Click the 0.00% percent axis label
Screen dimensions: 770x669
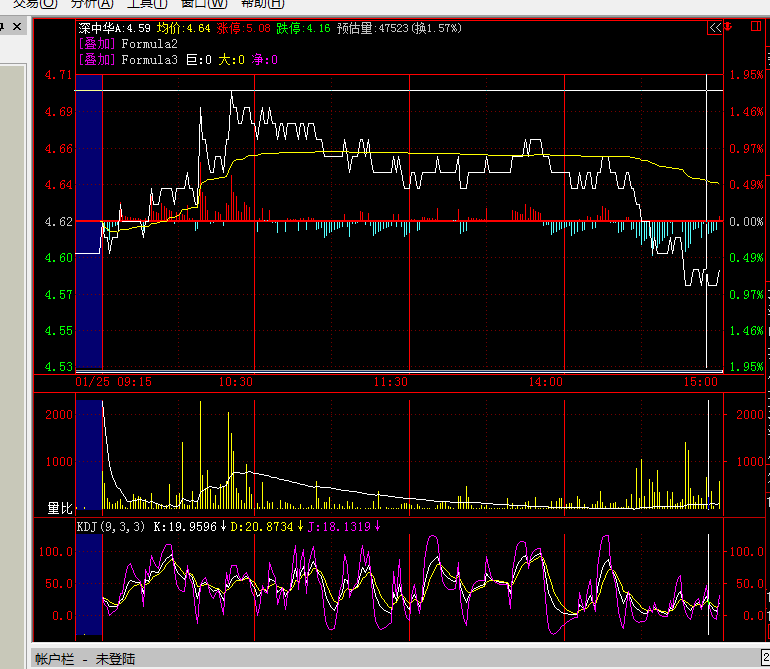[x=746, y=222]
